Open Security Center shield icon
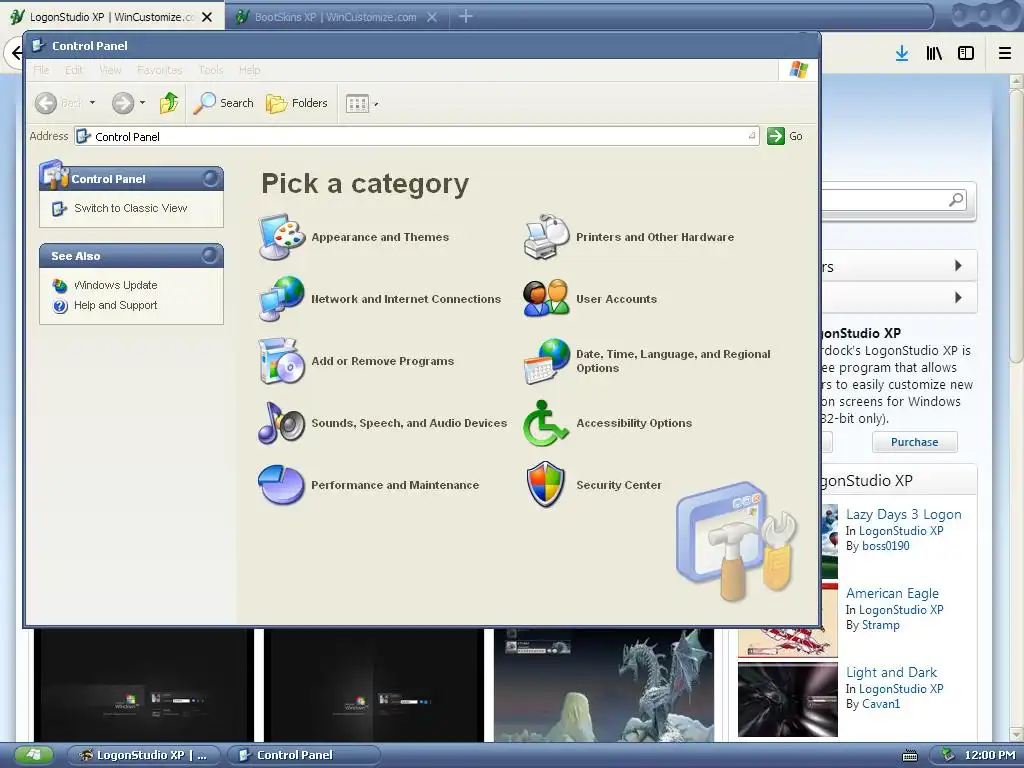Screen dimensions: 1024x768 coord(546,485)
